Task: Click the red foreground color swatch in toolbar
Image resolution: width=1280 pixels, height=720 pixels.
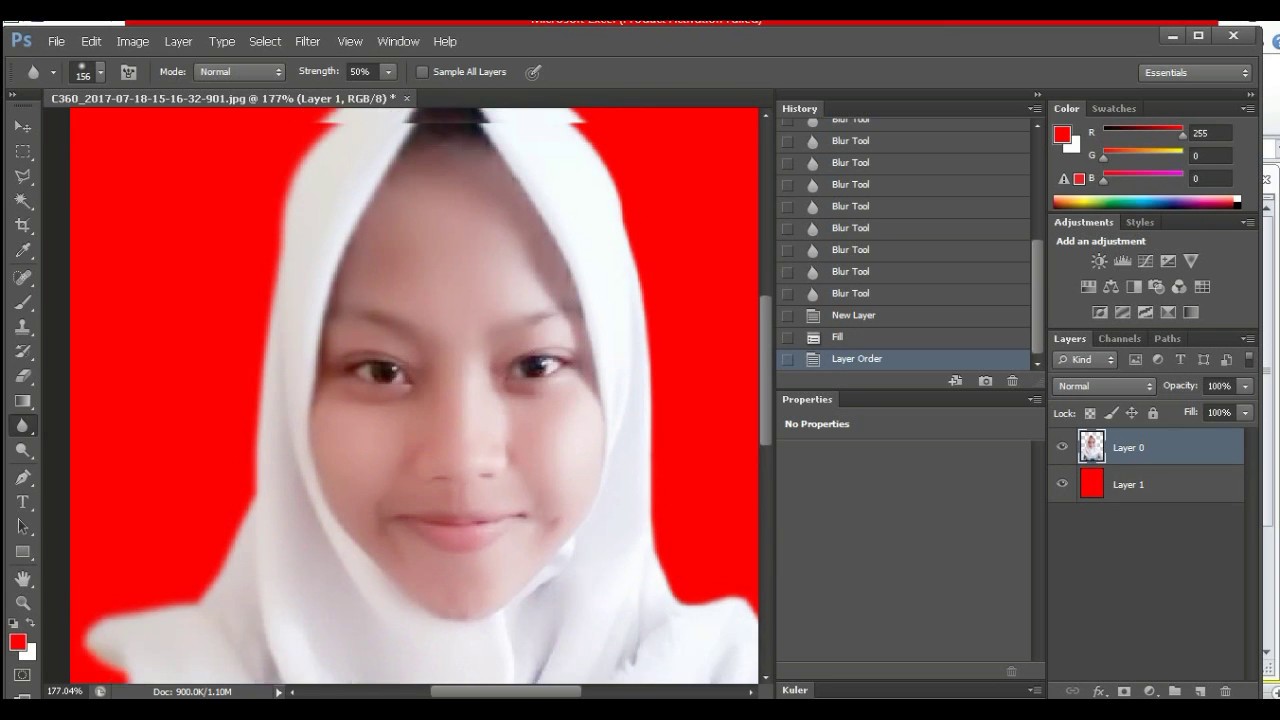Action: [x=18, y=642]
